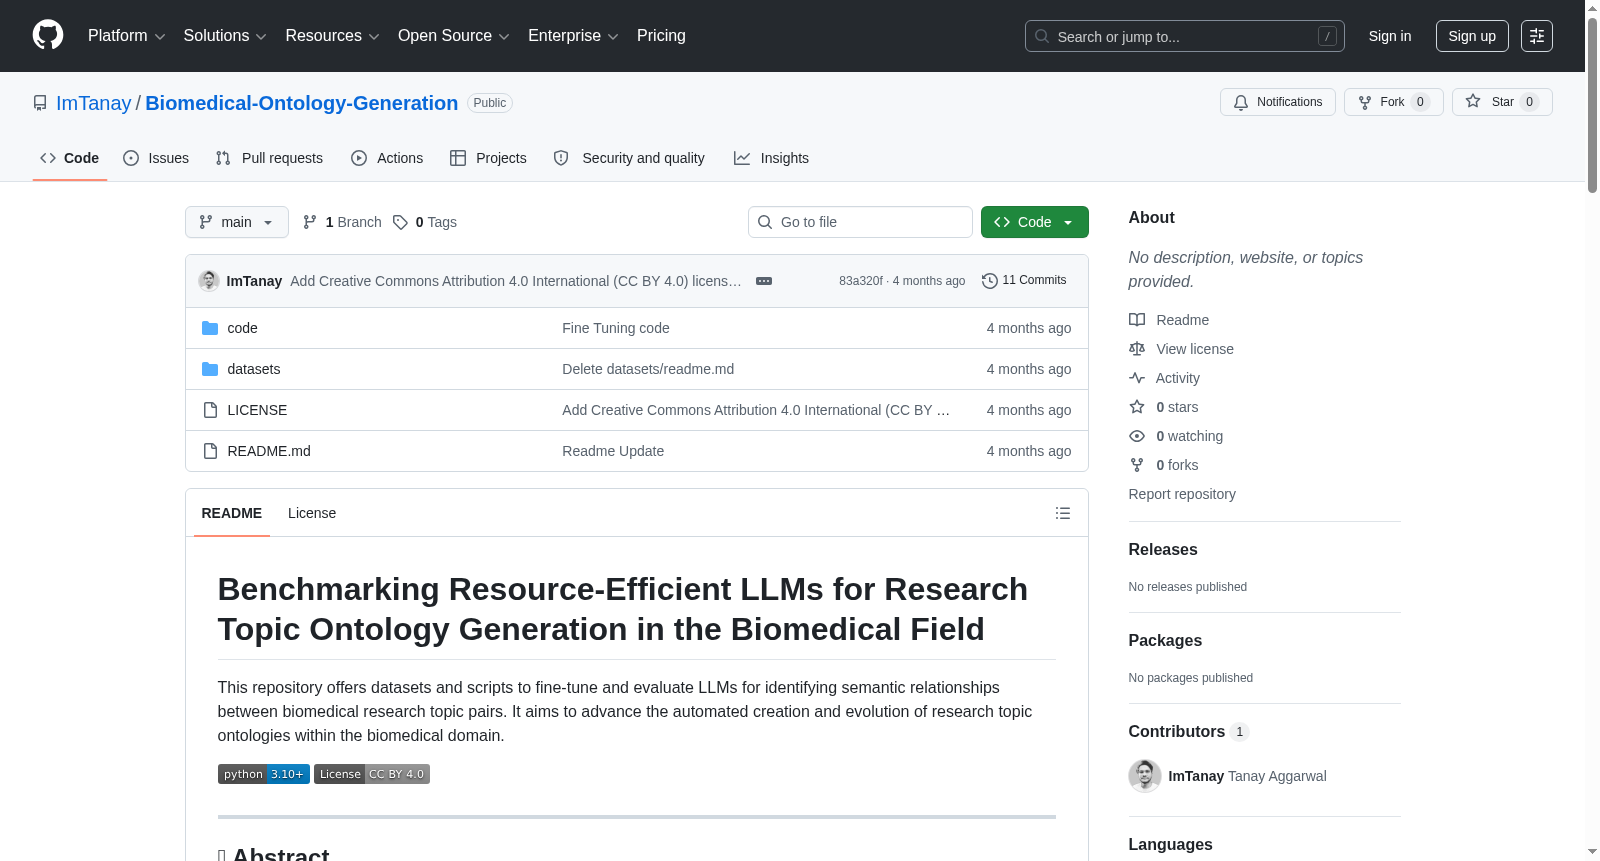The height and width of the screenshot is (861, 1600).
Task: Click the License CC BY 4.0 badge
Action: [372, 774]
